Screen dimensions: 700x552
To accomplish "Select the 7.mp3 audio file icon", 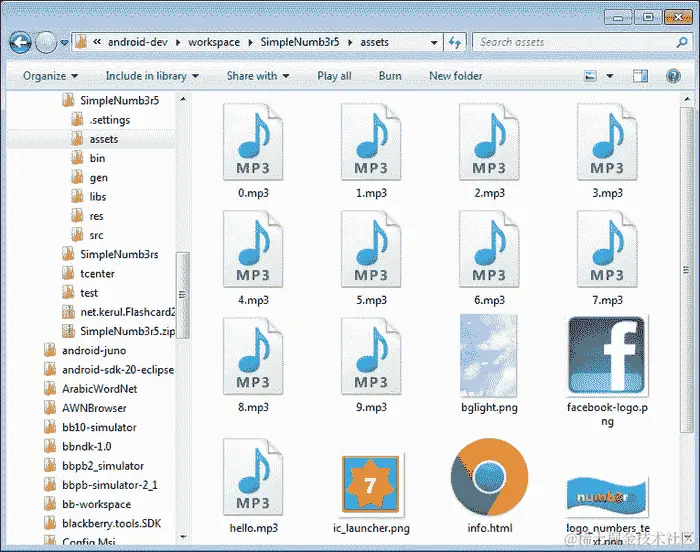I will (x=607, y=249).
